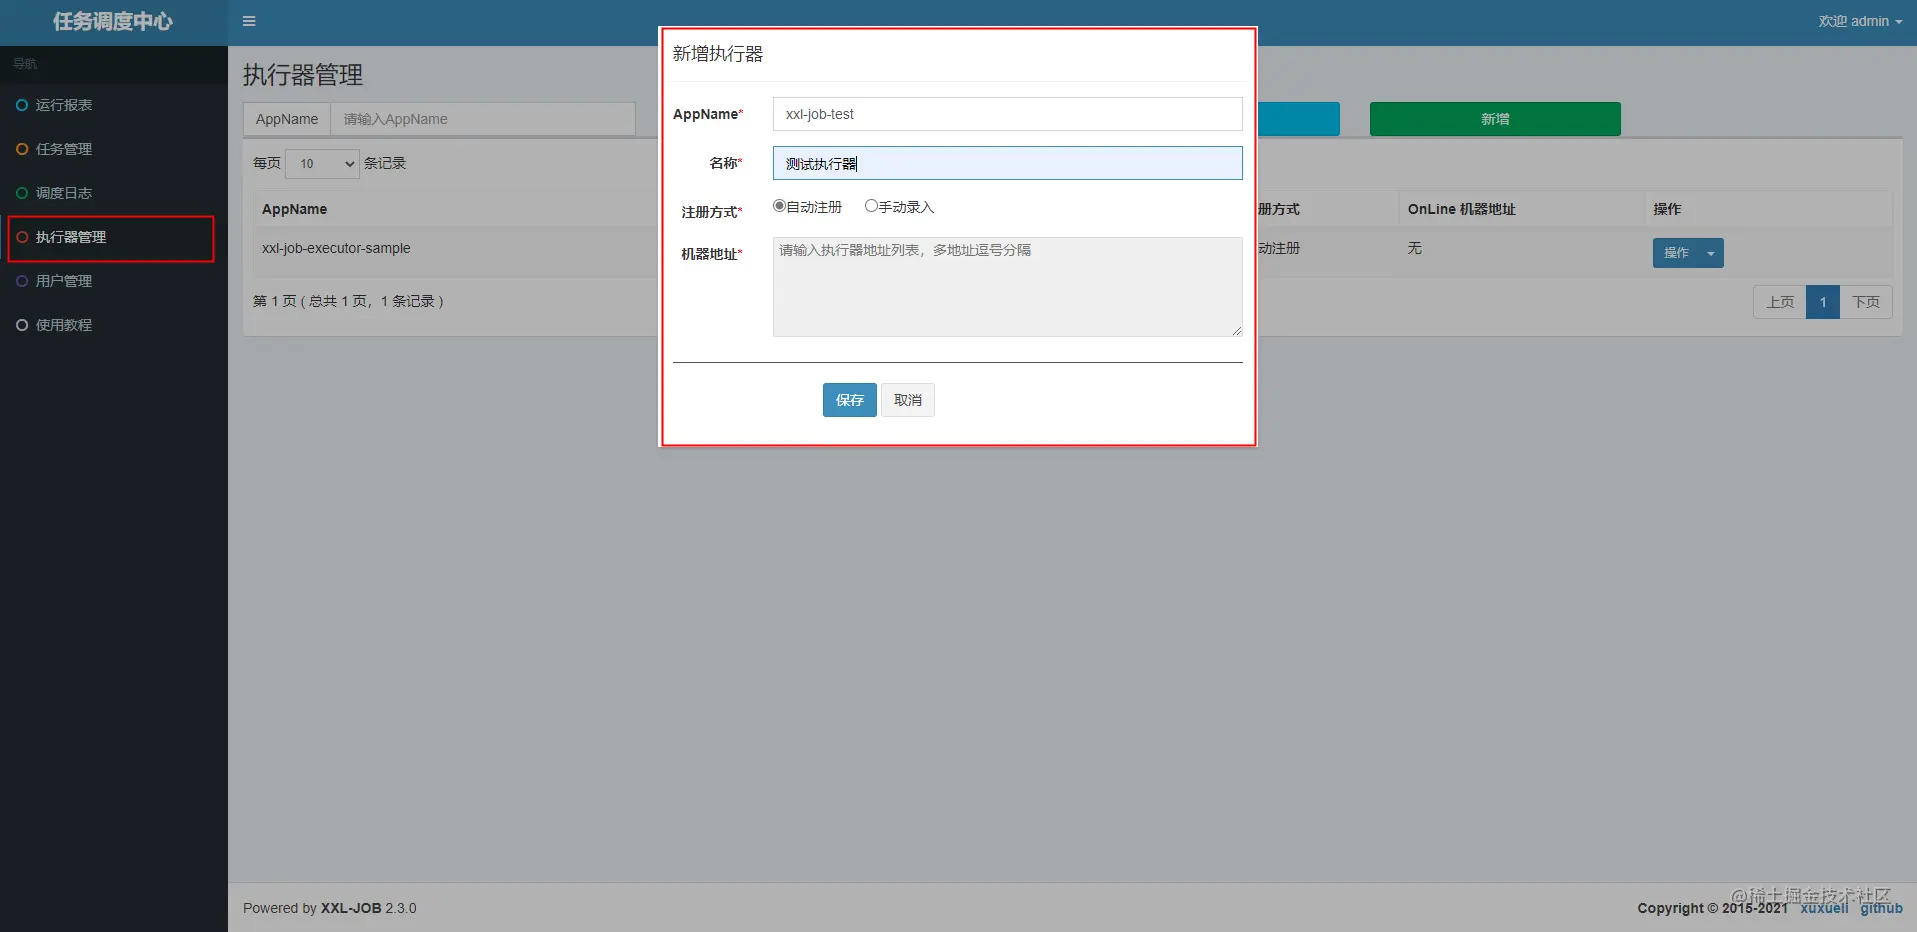The image size is (1917, 932).
Task: Open 用户管理 menu item
Action: (114, 281)
